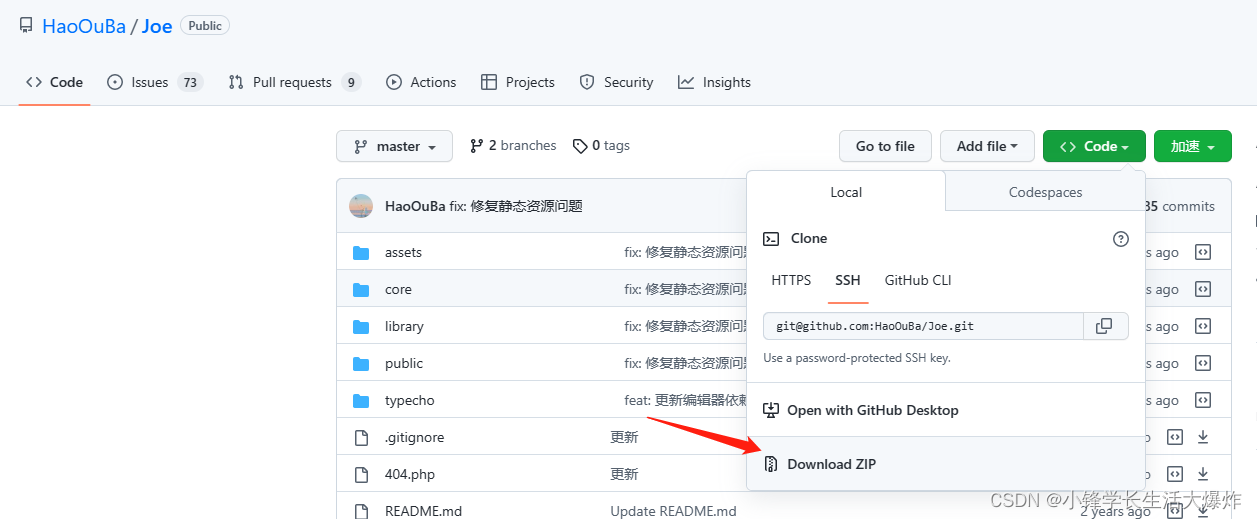The height and width of the screenshot is (519, 1257).
Task: Click the 404.php file icon
Action: (x=361, y=474)
